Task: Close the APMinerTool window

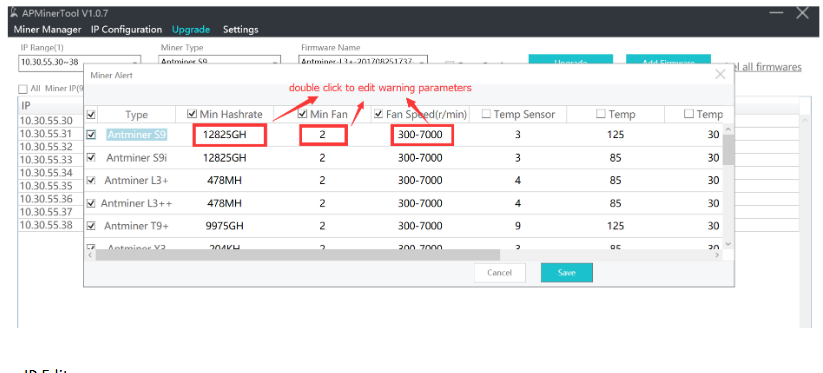Action: pos(803,13)
